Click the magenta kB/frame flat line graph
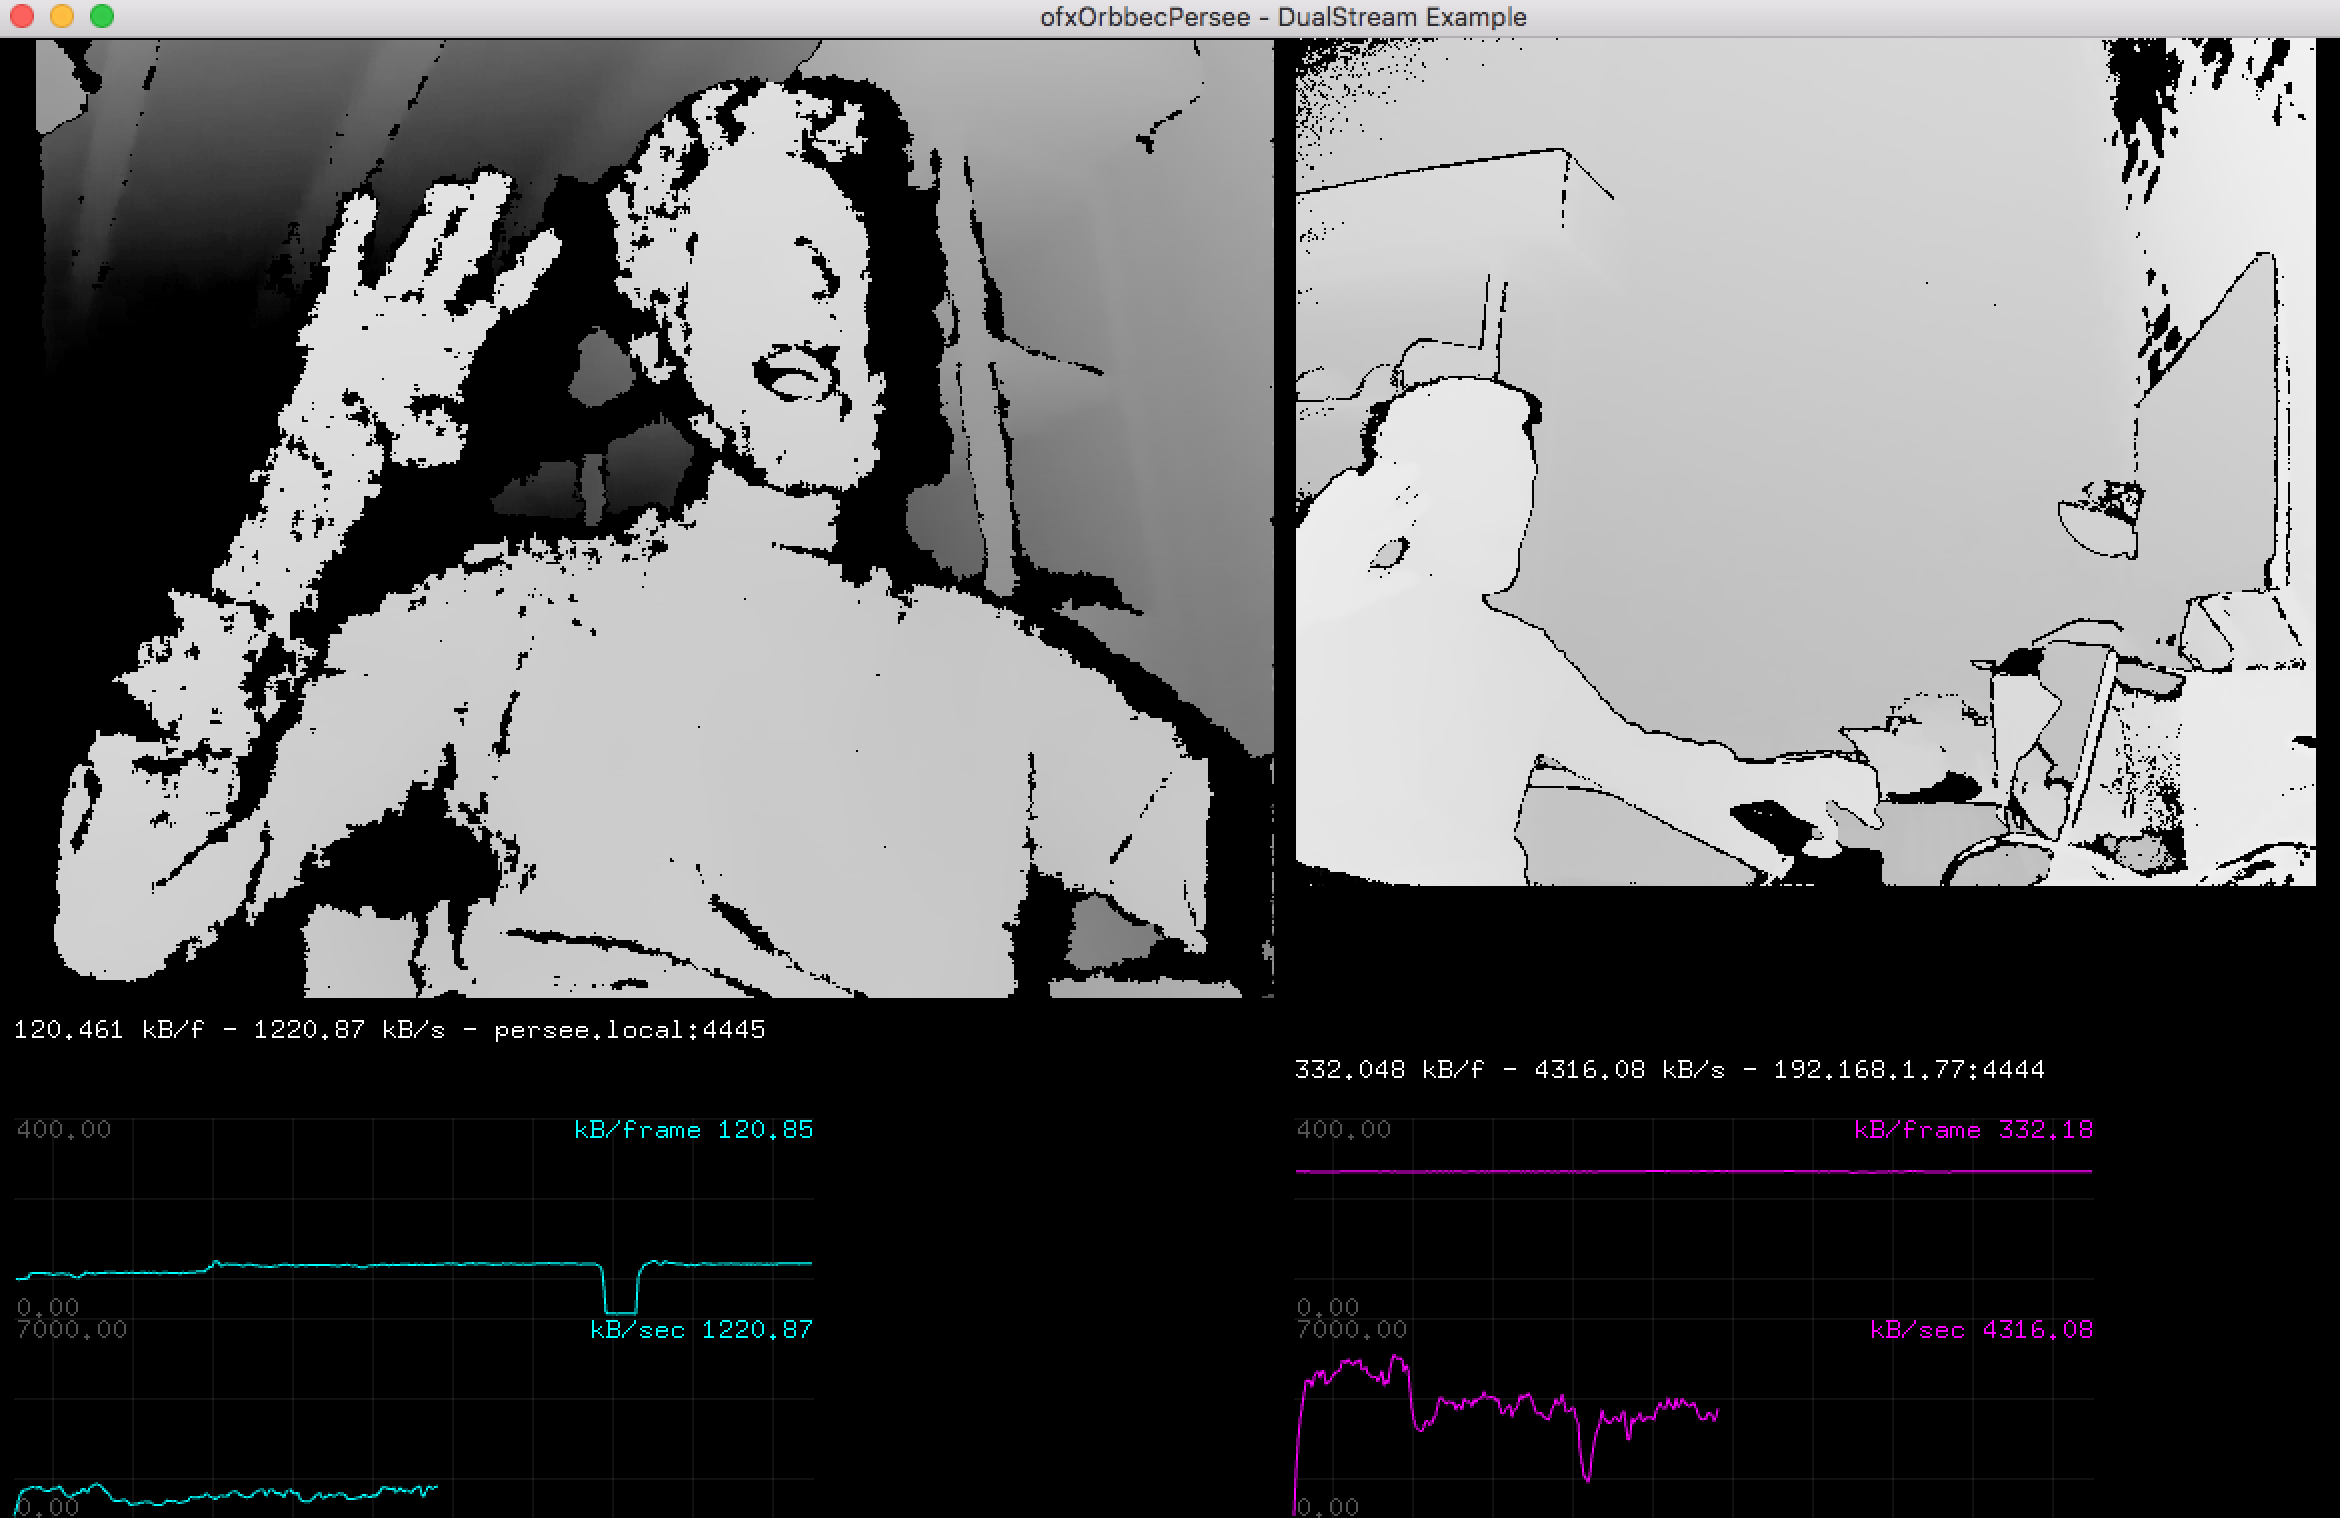This screenshot has height=1518, width=2340. [x=1694, y=1171]
